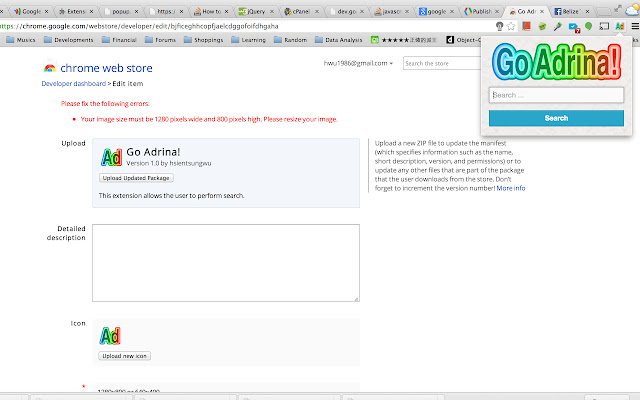Close the Go Adrina tab

point(542,11)
